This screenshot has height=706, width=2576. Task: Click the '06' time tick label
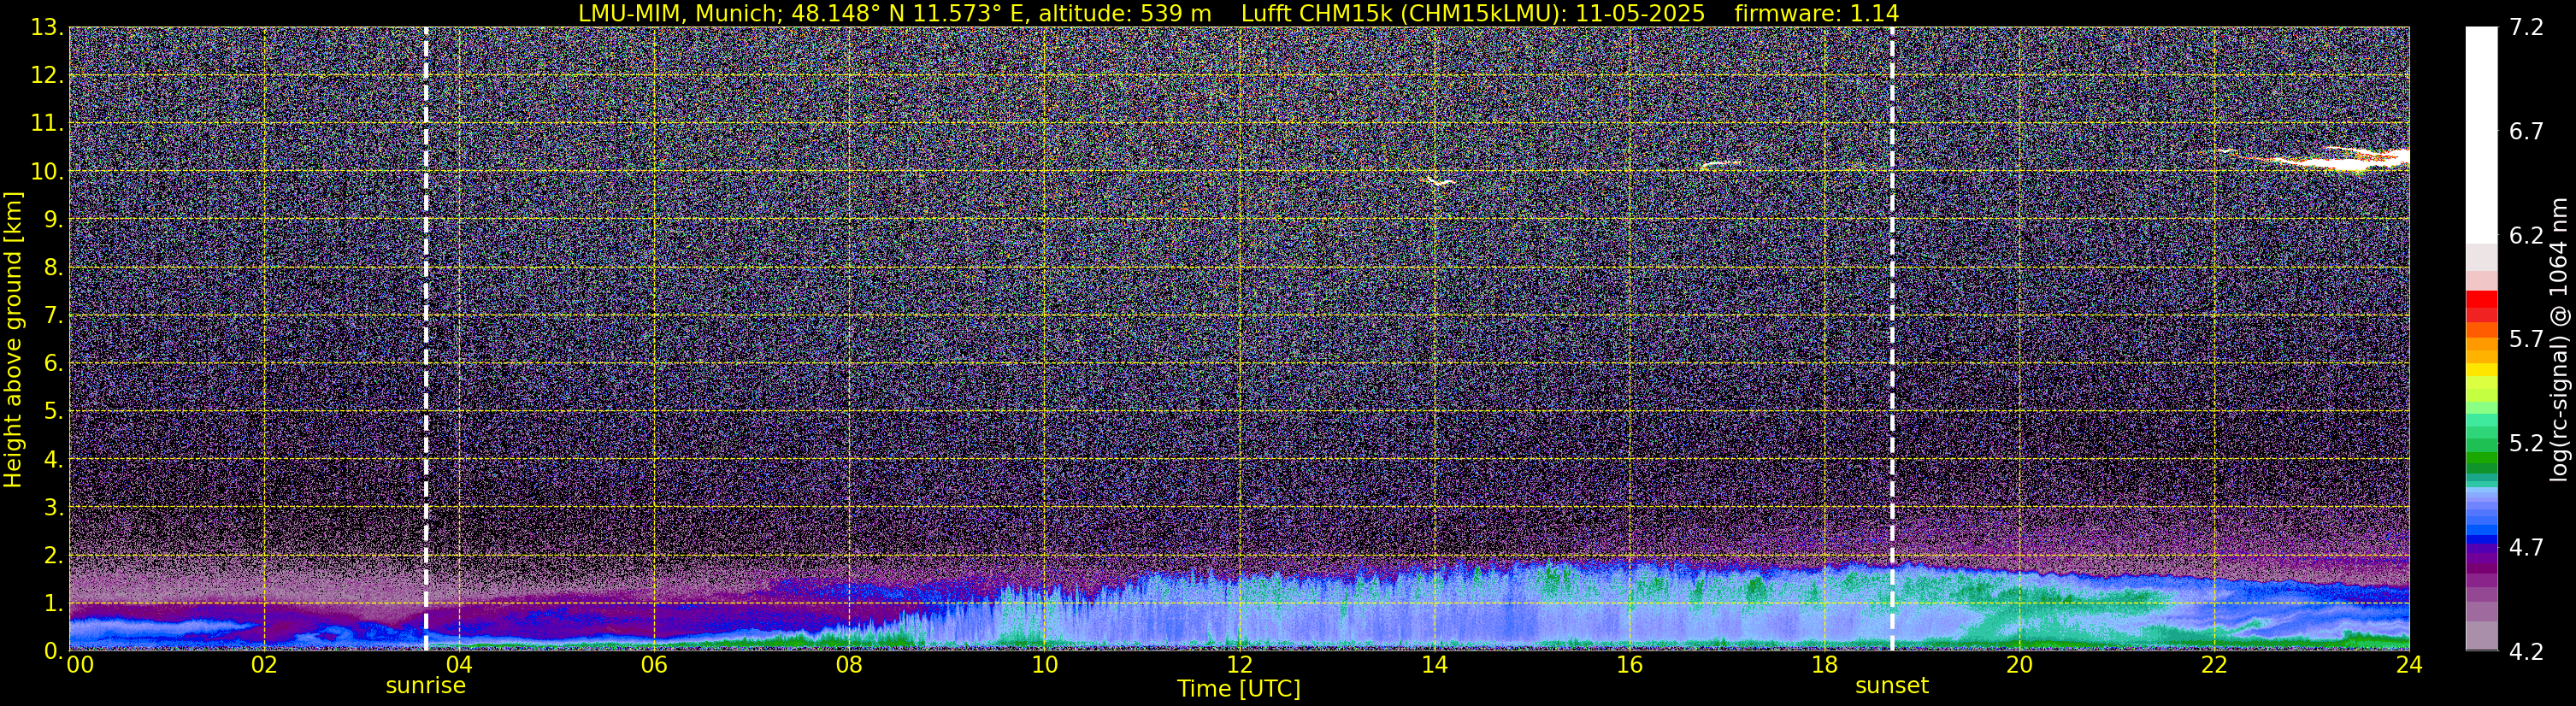click(x=653, y=665)
